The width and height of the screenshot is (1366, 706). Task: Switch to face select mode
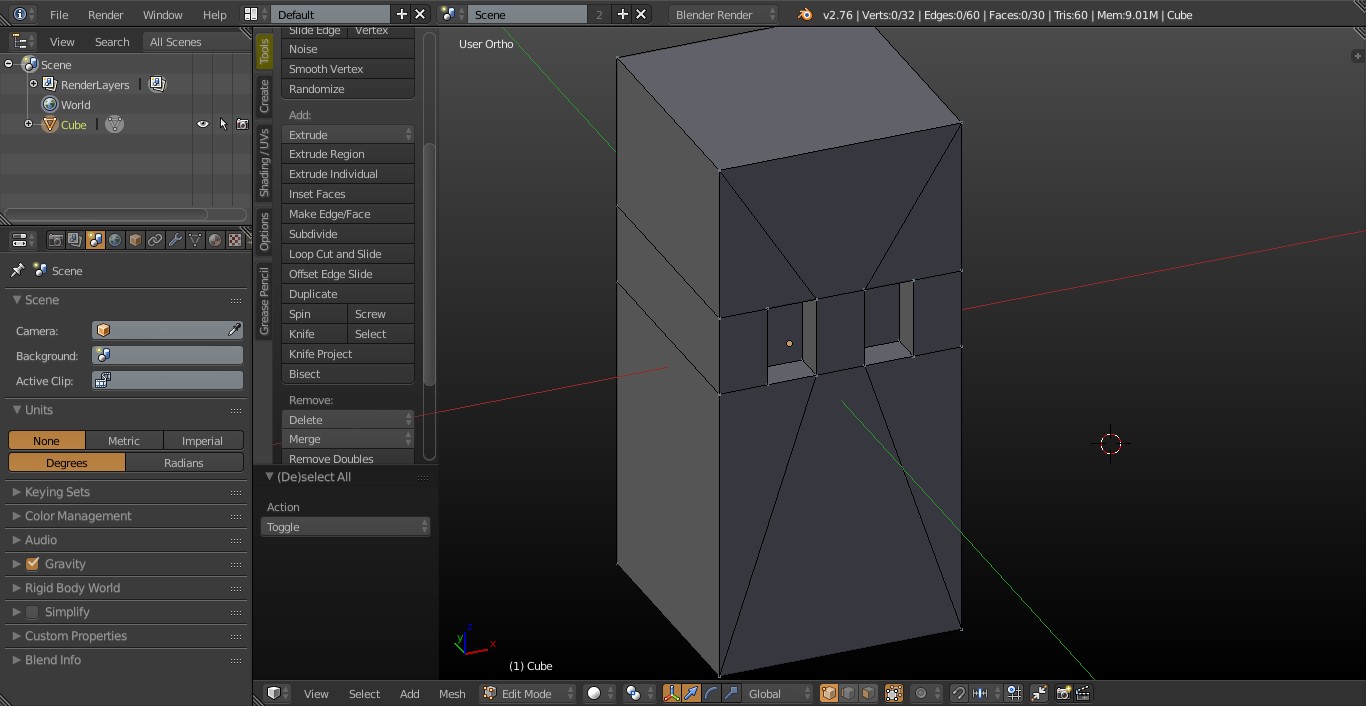pyautogui.click(x=868, y=693)
